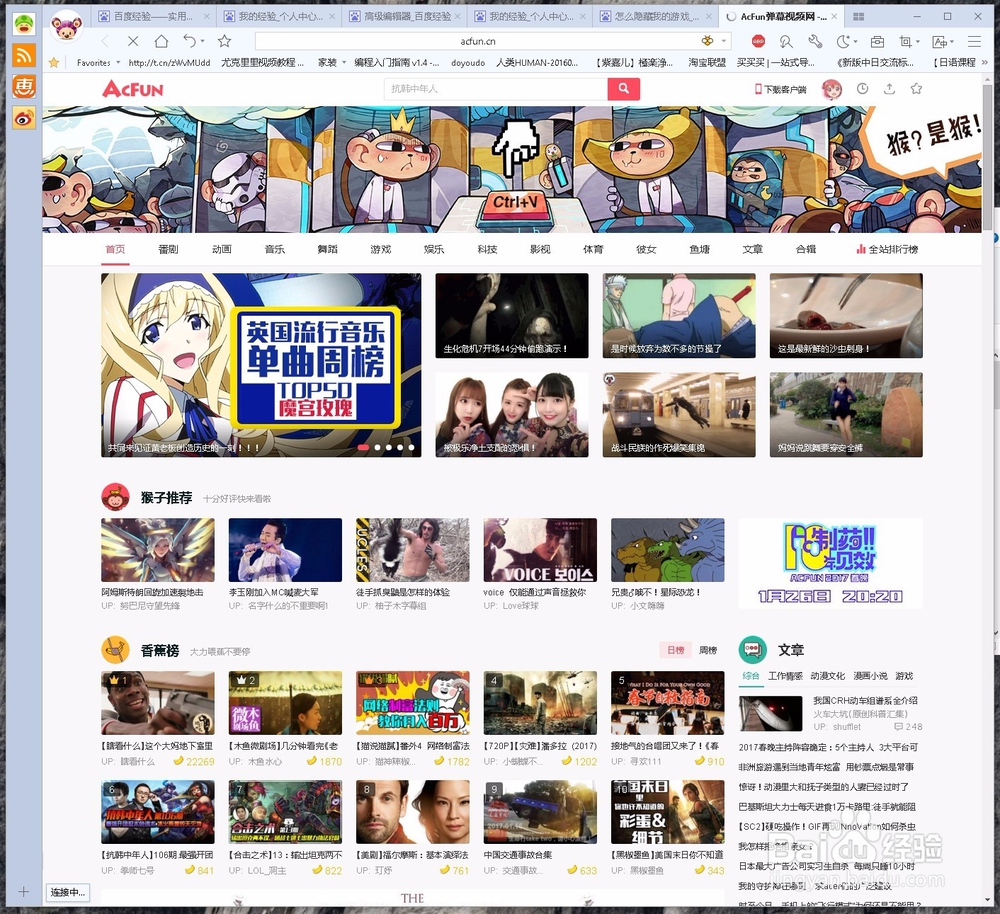Click the RSS feed sidebar icon
The image size is (1000, 914).
[x=24, y=55]
